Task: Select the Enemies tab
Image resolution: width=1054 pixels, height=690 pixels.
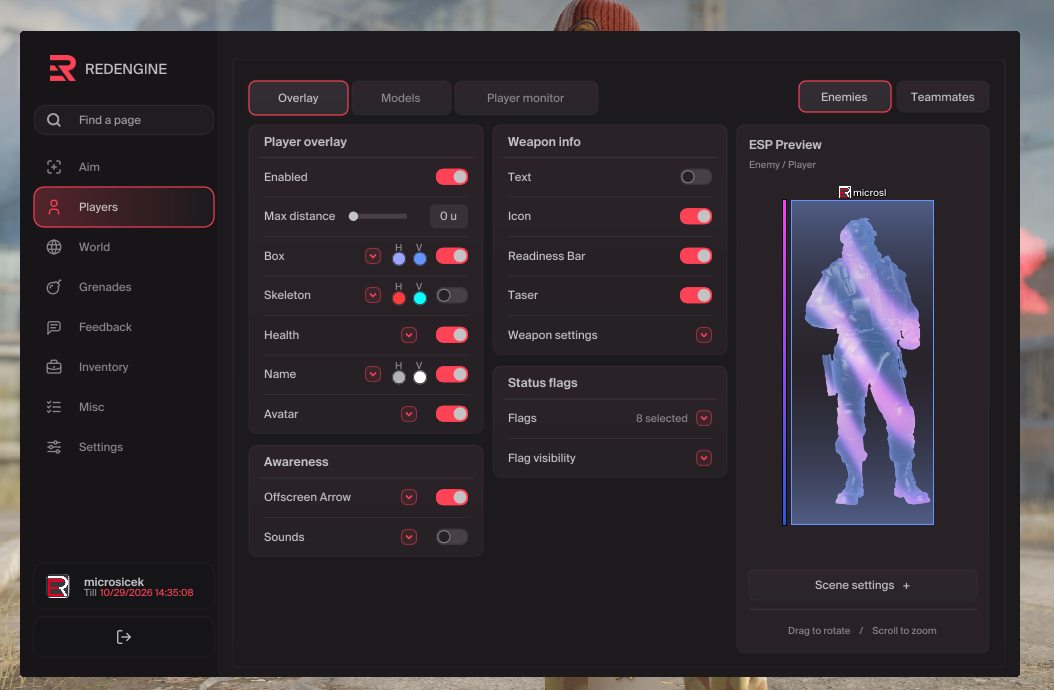Action: pyautogui.click(x=844, y=97)
